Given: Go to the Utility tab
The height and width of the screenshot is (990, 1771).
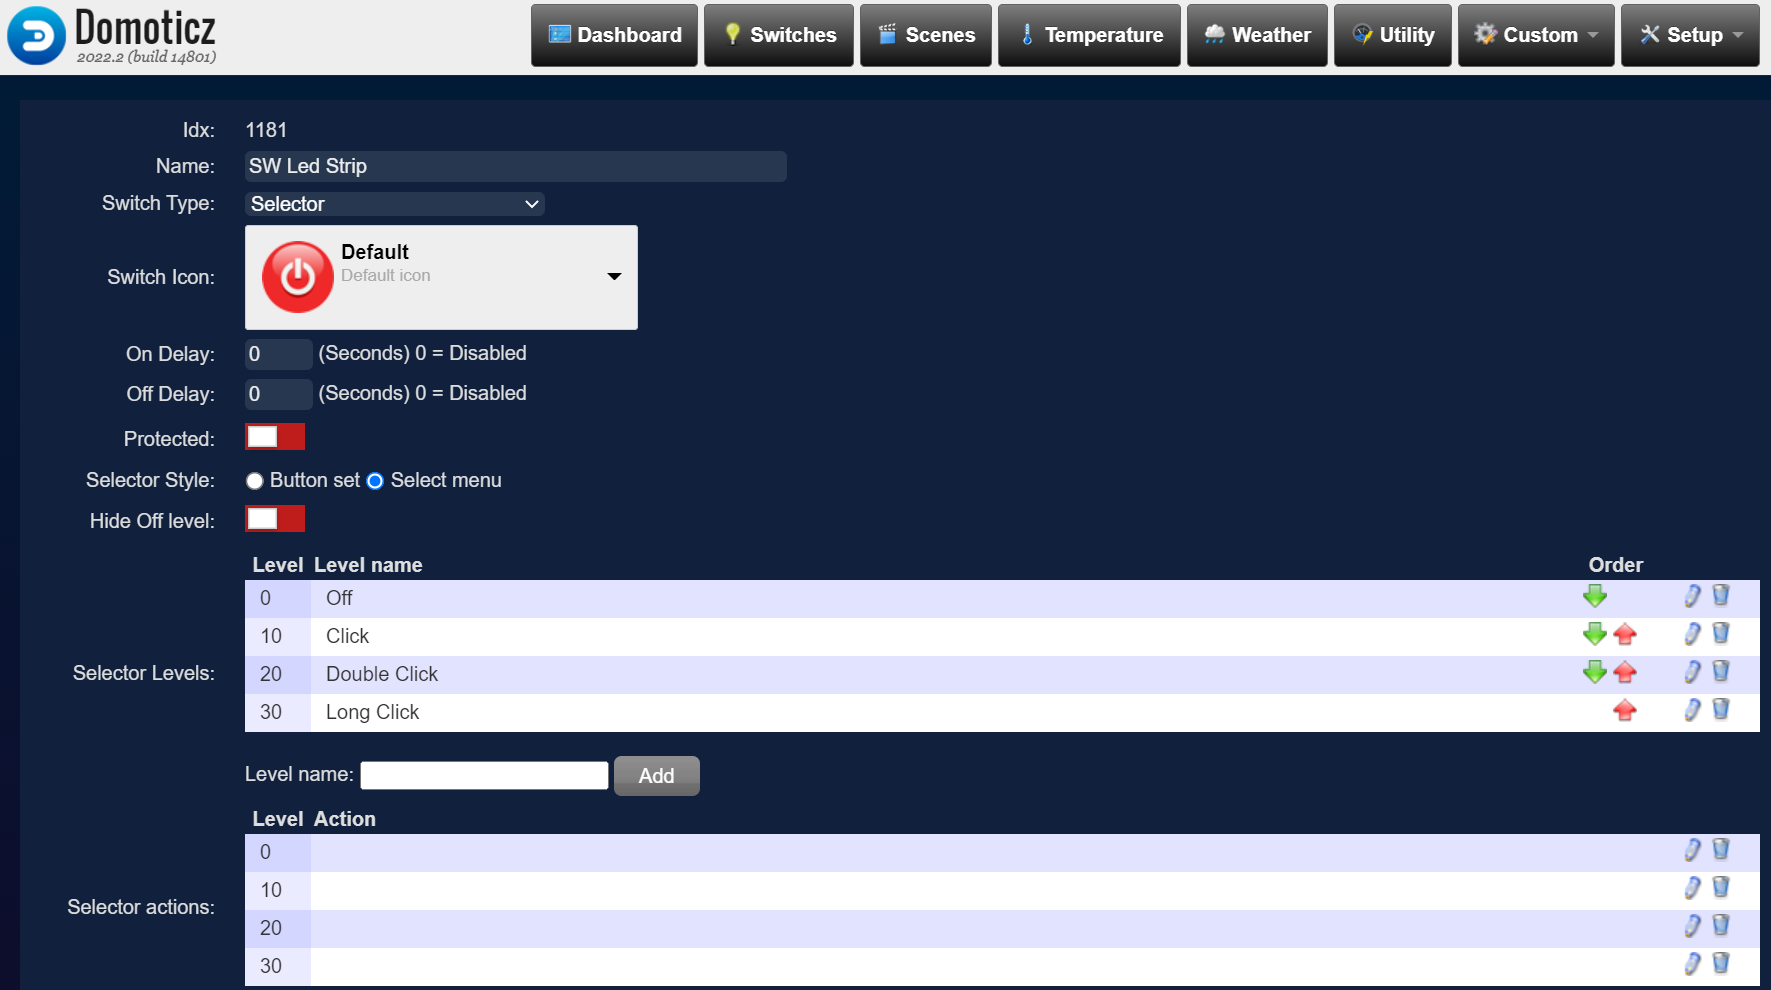Looking at the screenshot, I should [x=1393, y=35].
